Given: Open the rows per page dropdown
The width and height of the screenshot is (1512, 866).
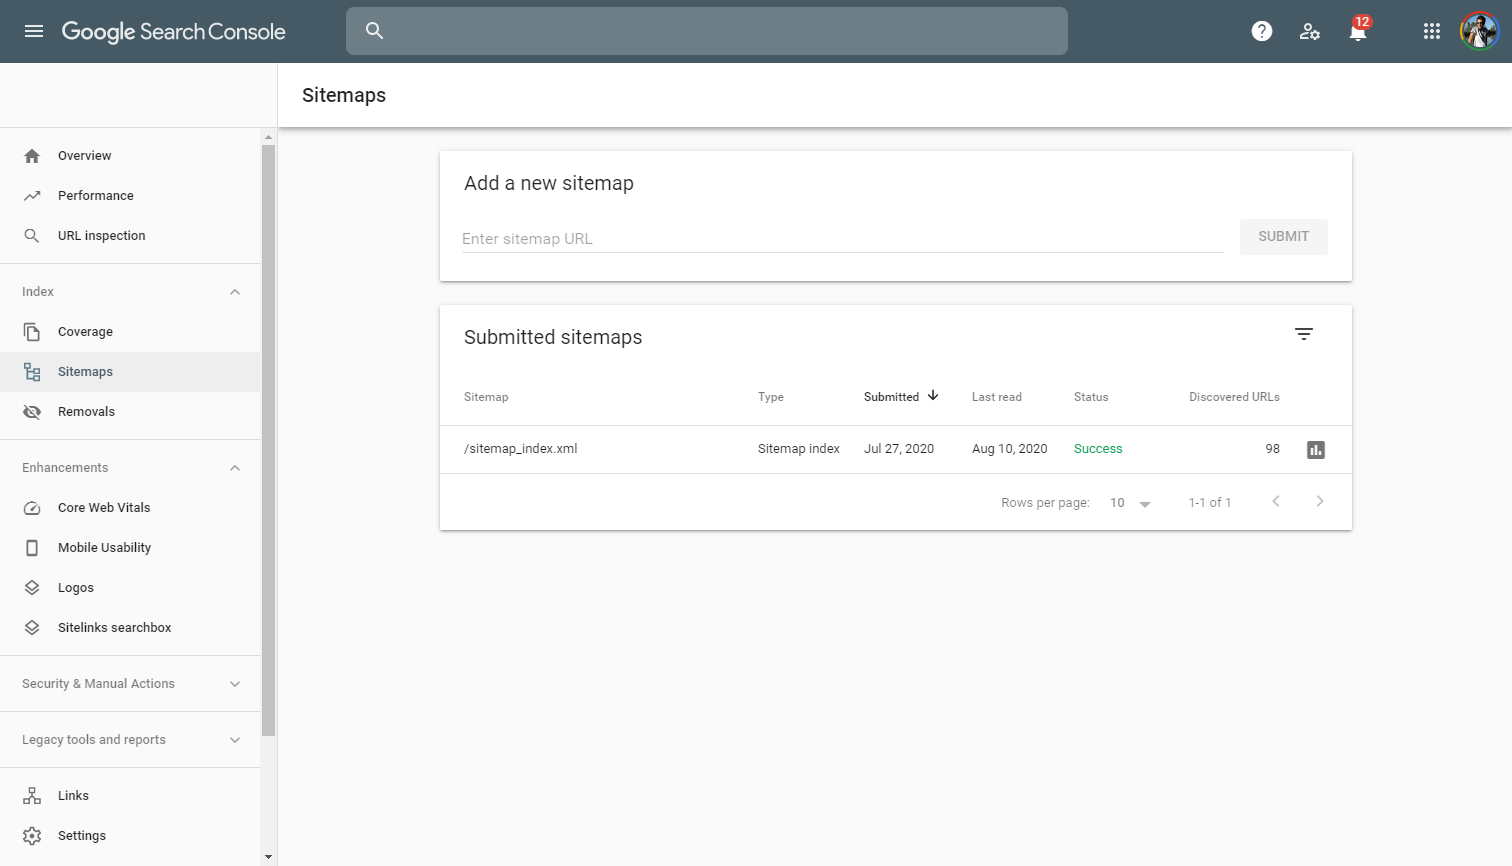Looking at the screenshot, I should tap(1130, 503).
